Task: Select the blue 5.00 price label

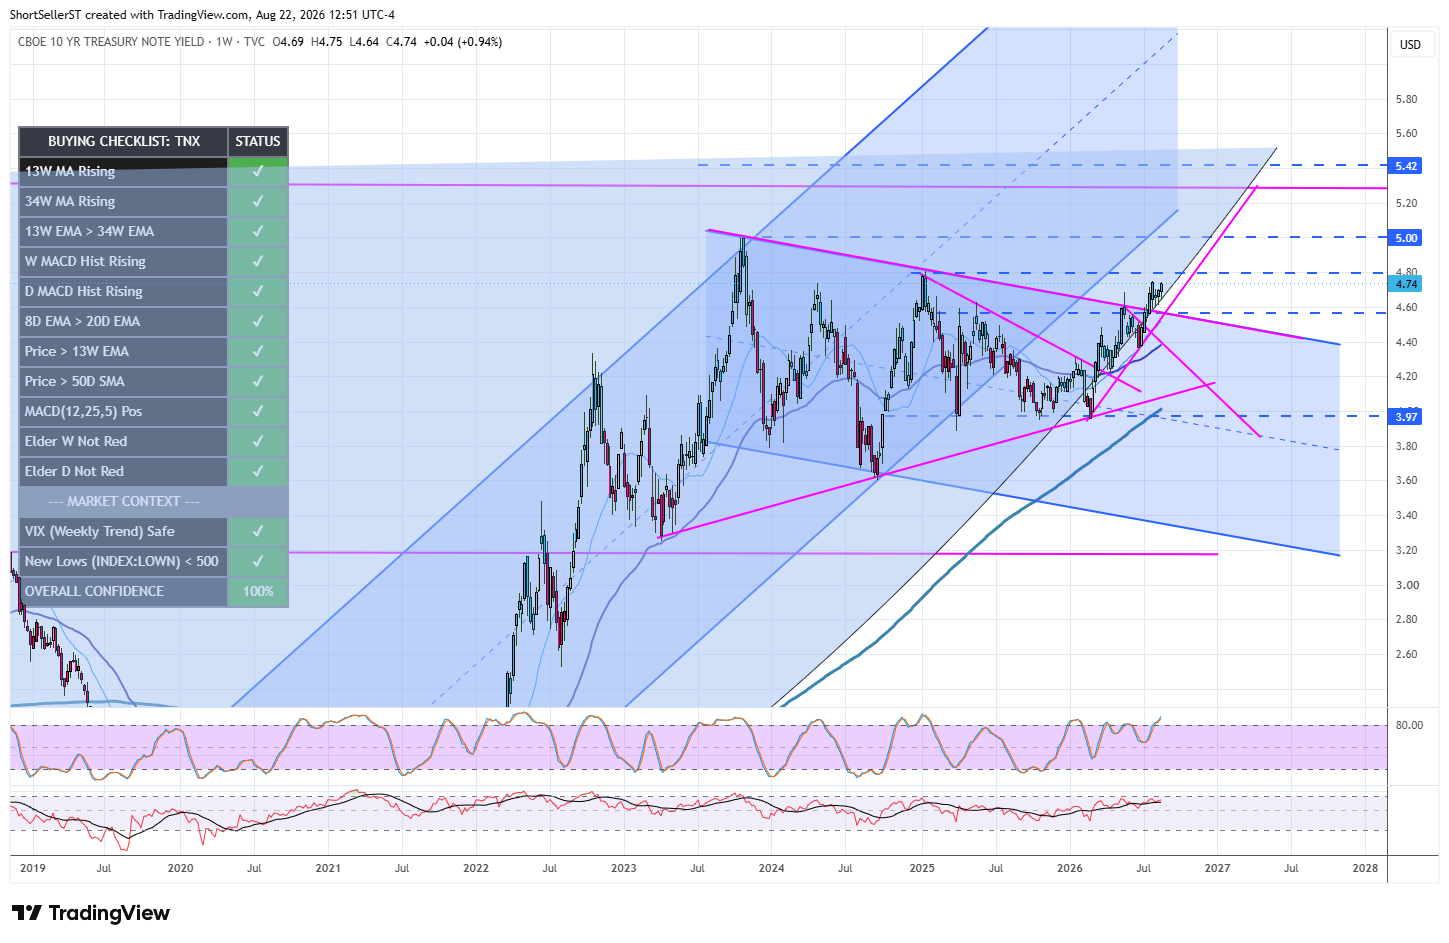Action: [1406, 238]
